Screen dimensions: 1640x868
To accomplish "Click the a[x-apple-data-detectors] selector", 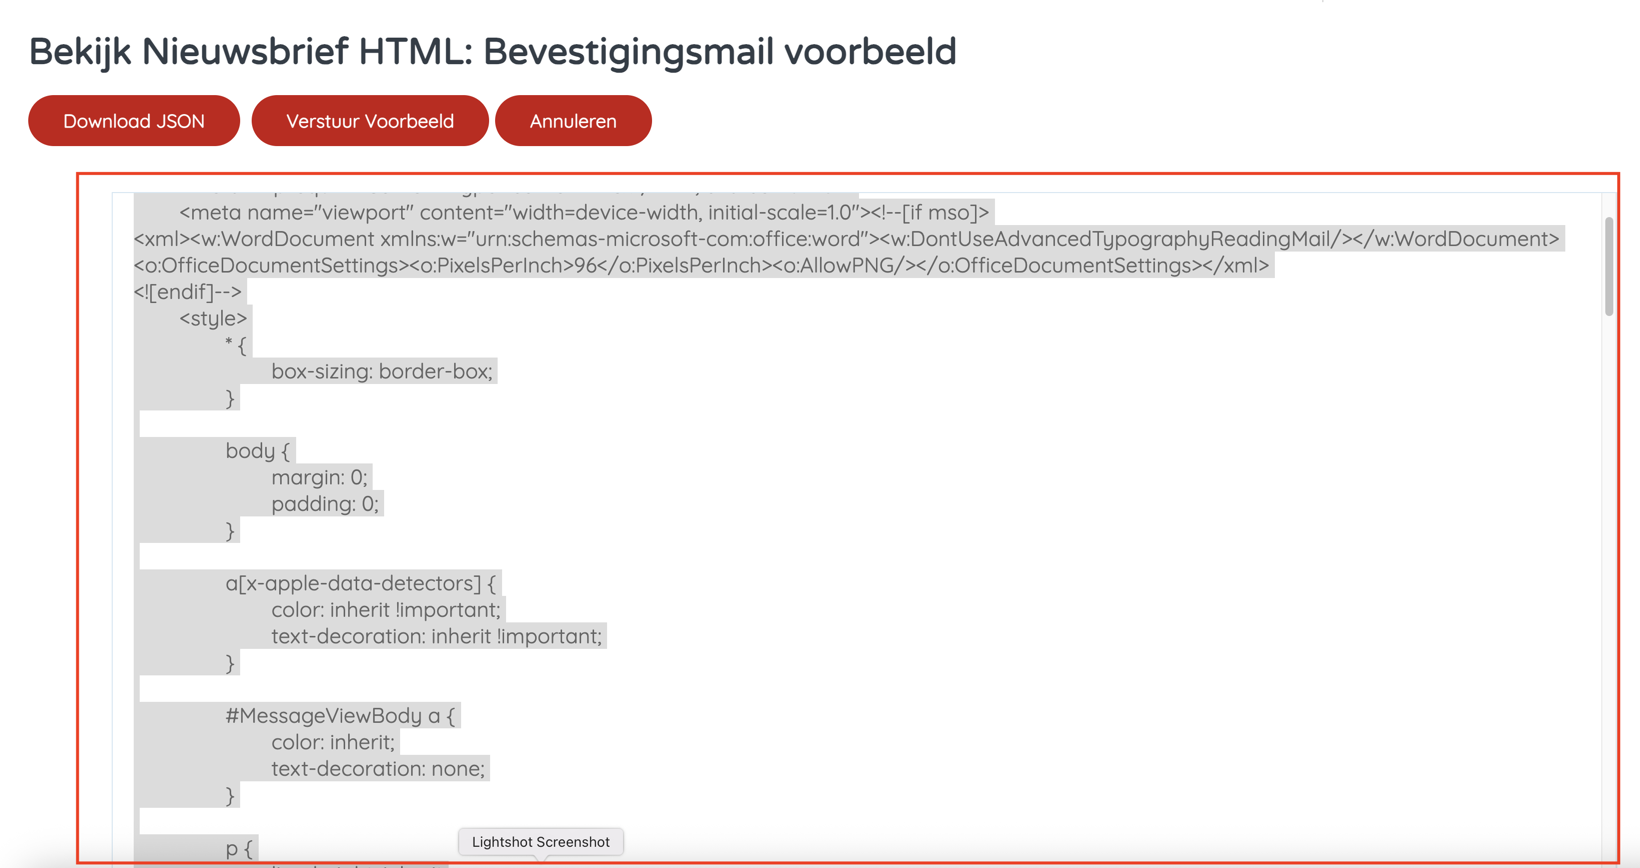I will pyautogui.click(x=360, y=583).
